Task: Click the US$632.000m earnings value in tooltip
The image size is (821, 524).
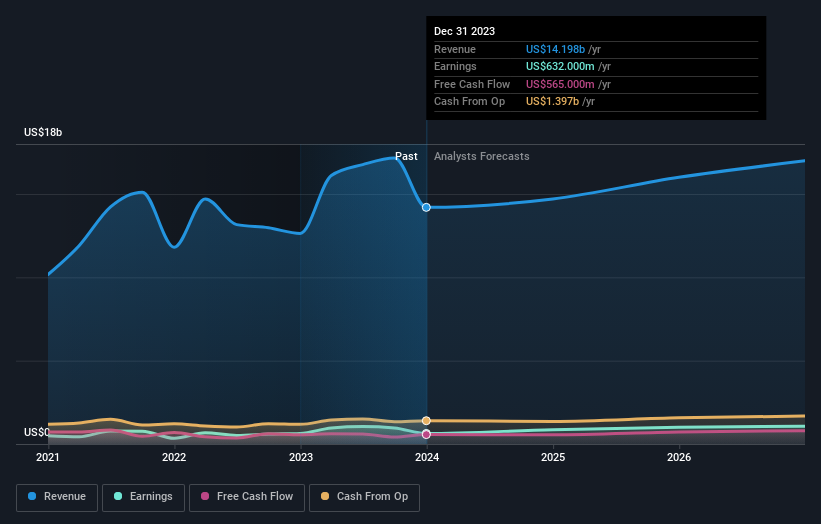Action: pyautogui.click(x=560, y=66)
